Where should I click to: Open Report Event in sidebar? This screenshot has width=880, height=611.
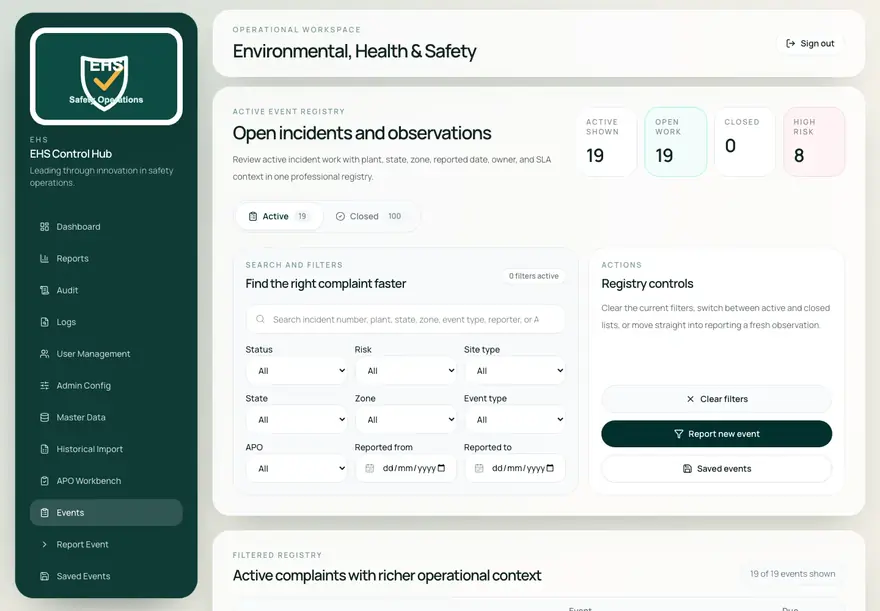(x=106, y=544)
